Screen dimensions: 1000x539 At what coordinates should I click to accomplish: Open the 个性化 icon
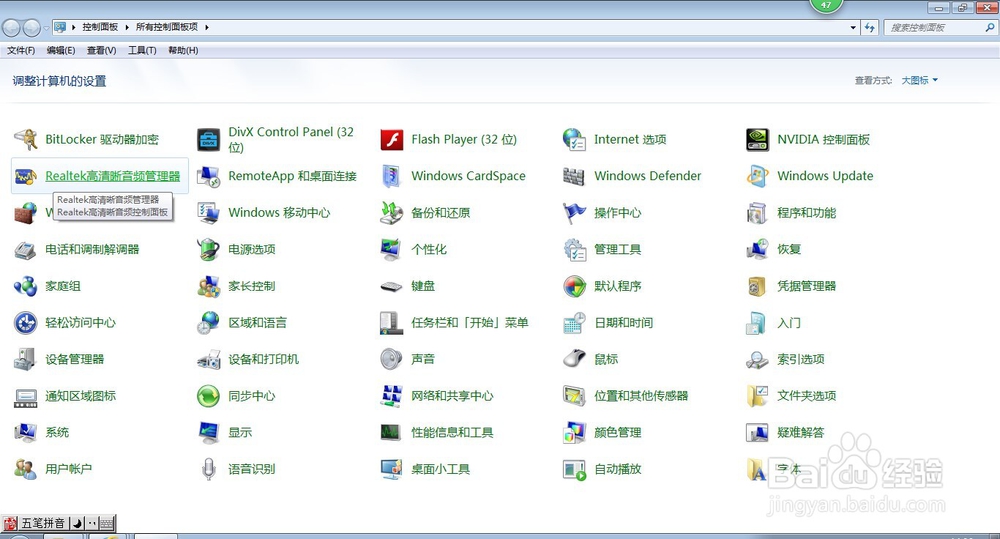click(x=392, y=249)
